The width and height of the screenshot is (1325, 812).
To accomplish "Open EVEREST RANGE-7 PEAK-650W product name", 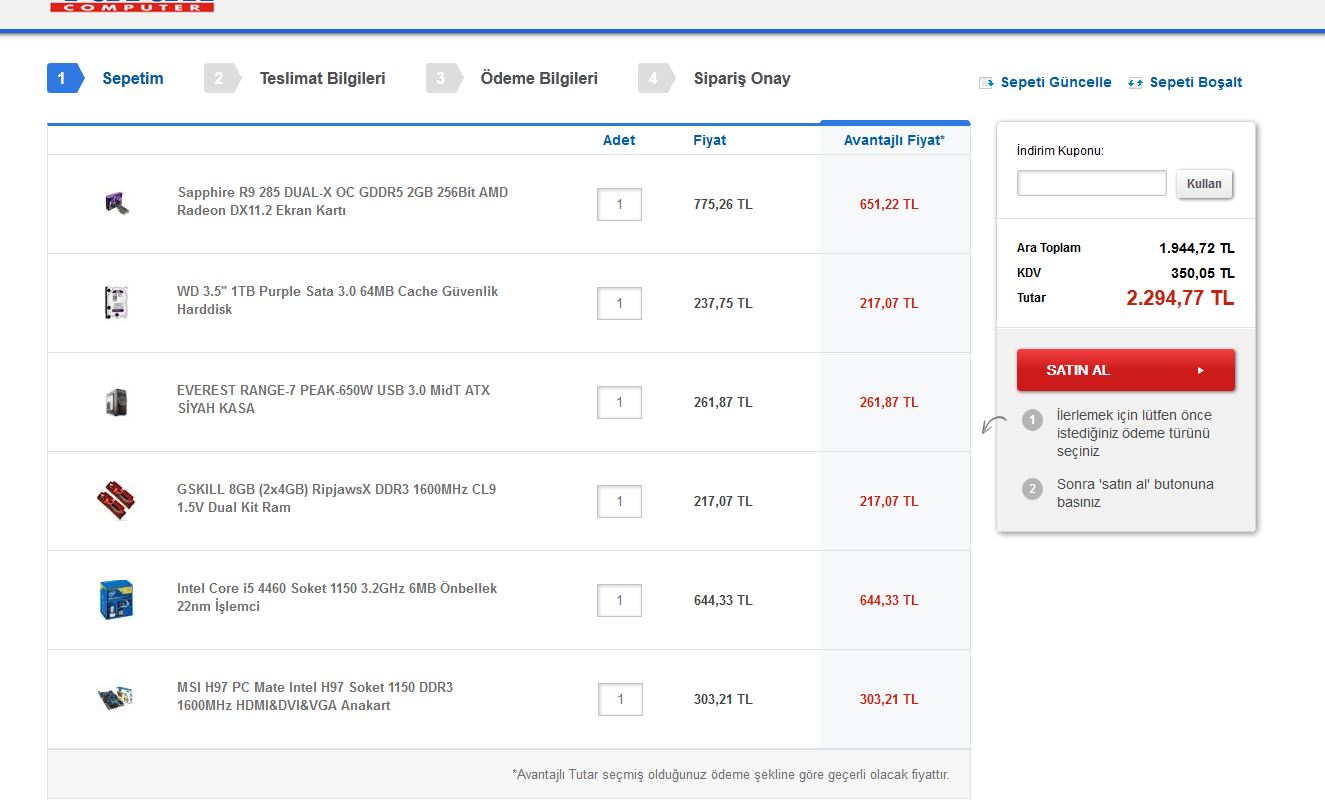I will (x=333, y=399).
